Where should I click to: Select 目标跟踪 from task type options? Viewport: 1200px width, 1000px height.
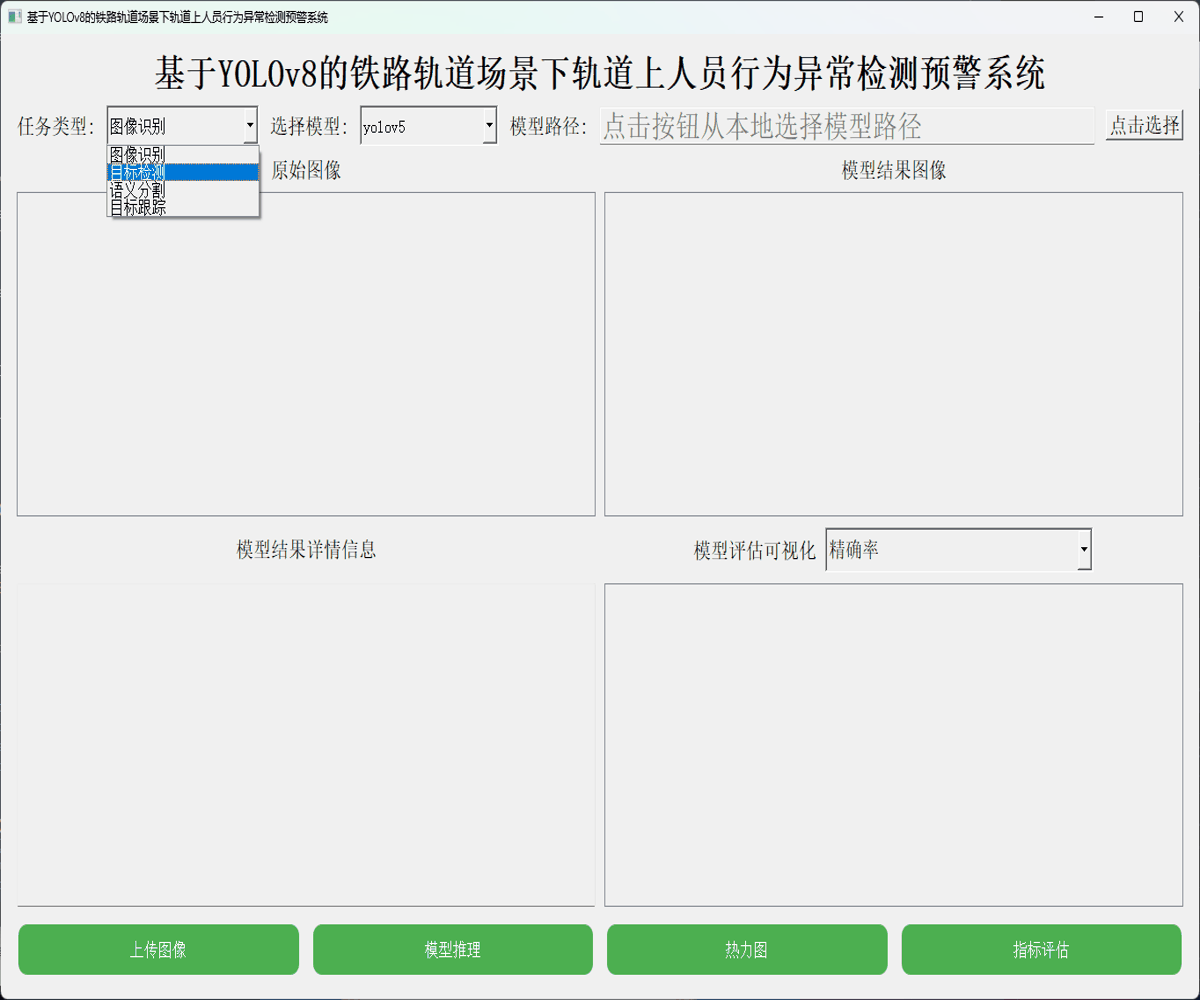tap(183, 207)
